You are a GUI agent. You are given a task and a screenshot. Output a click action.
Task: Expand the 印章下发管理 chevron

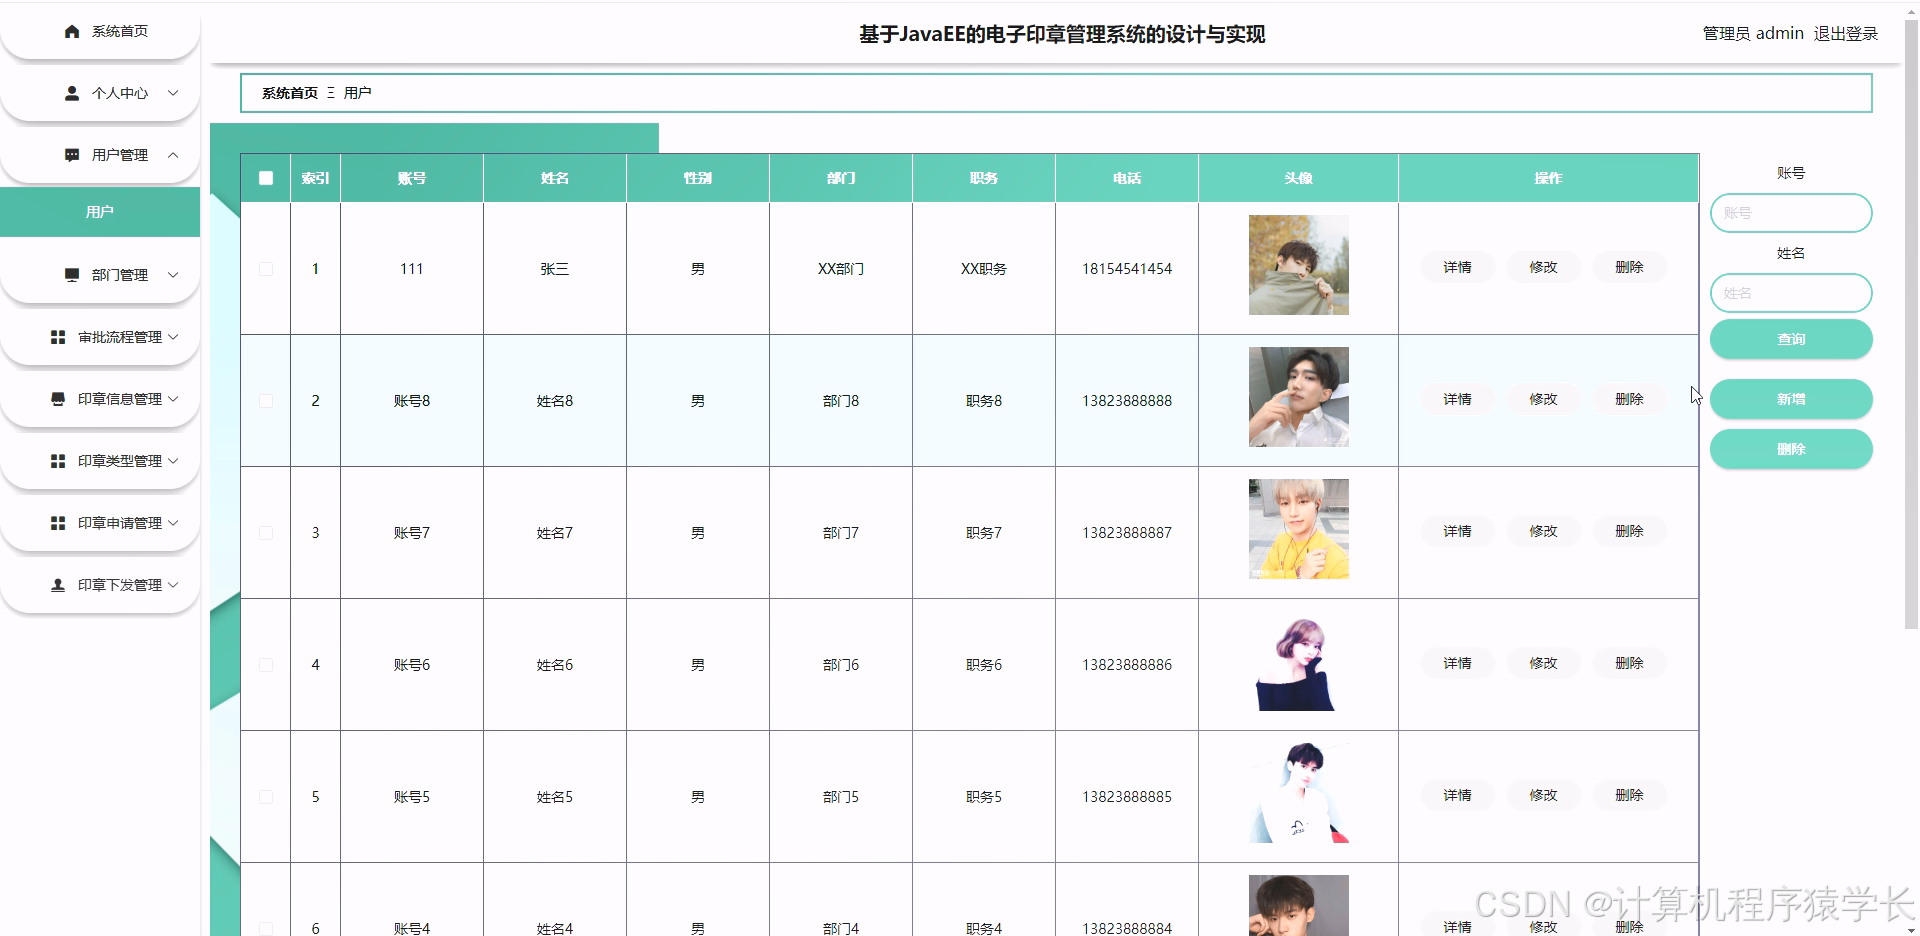pyautogui.click(x=173, y=585)
